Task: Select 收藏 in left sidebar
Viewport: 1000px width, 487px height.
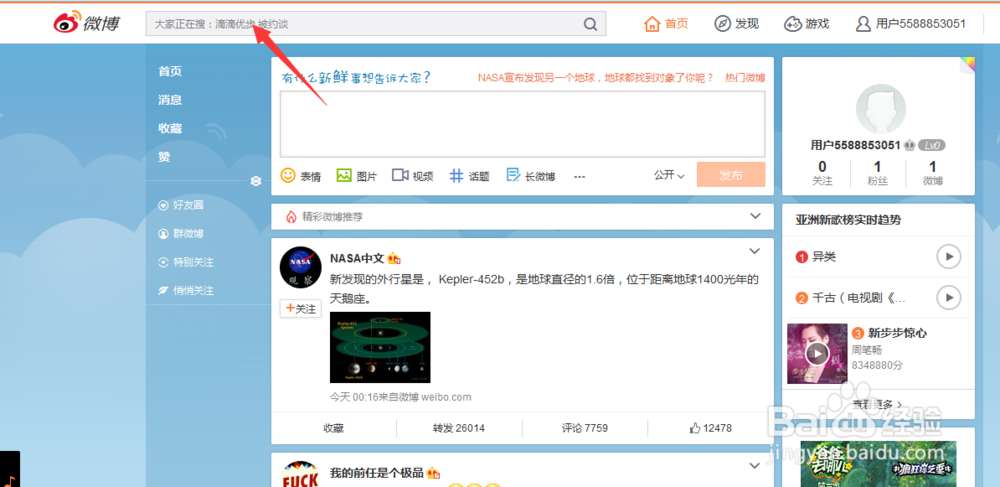Action: coord(170,128)
